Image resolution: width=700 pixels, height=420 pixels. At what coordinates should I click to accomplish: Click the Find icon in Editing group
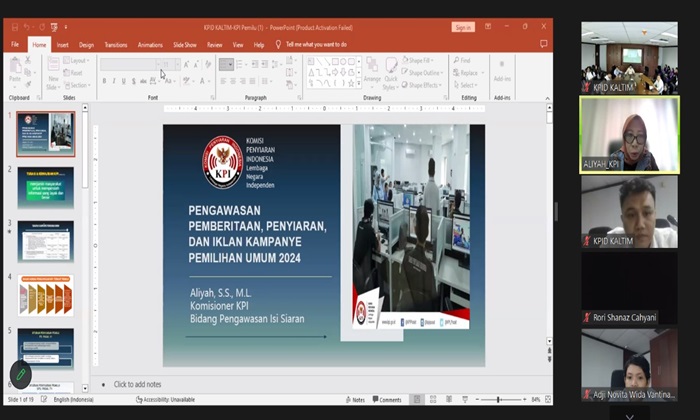465,60
